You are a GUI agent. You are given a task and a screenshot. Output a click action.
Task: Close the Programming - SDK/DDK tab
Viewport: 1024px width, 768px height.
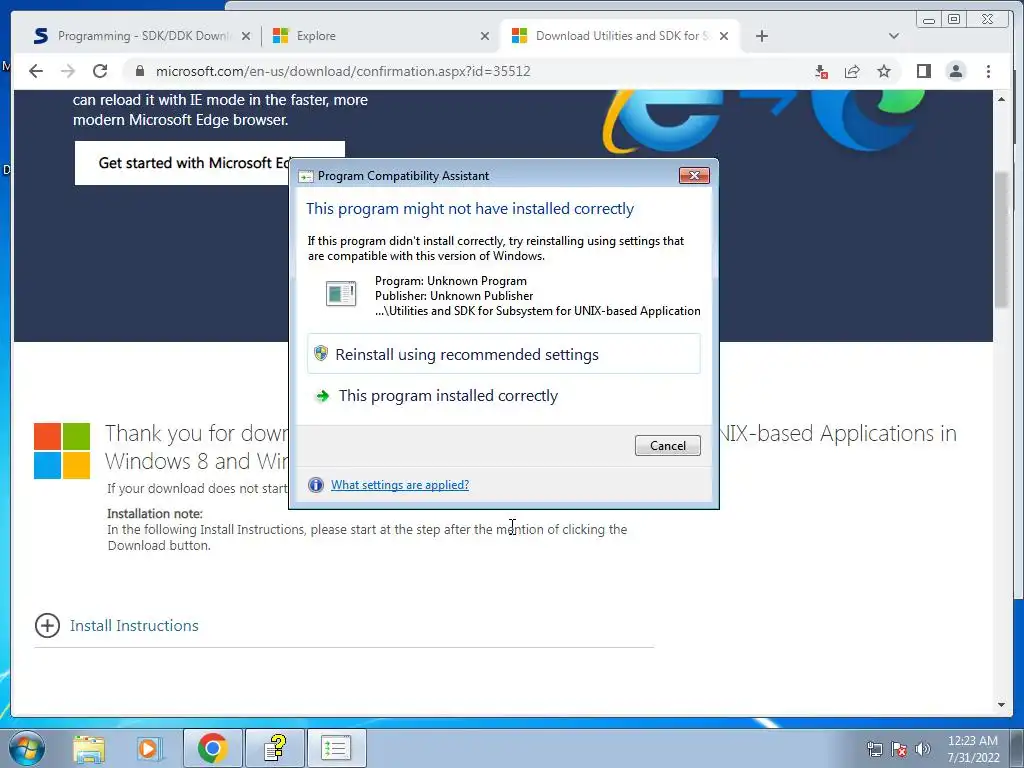(246, 36)
